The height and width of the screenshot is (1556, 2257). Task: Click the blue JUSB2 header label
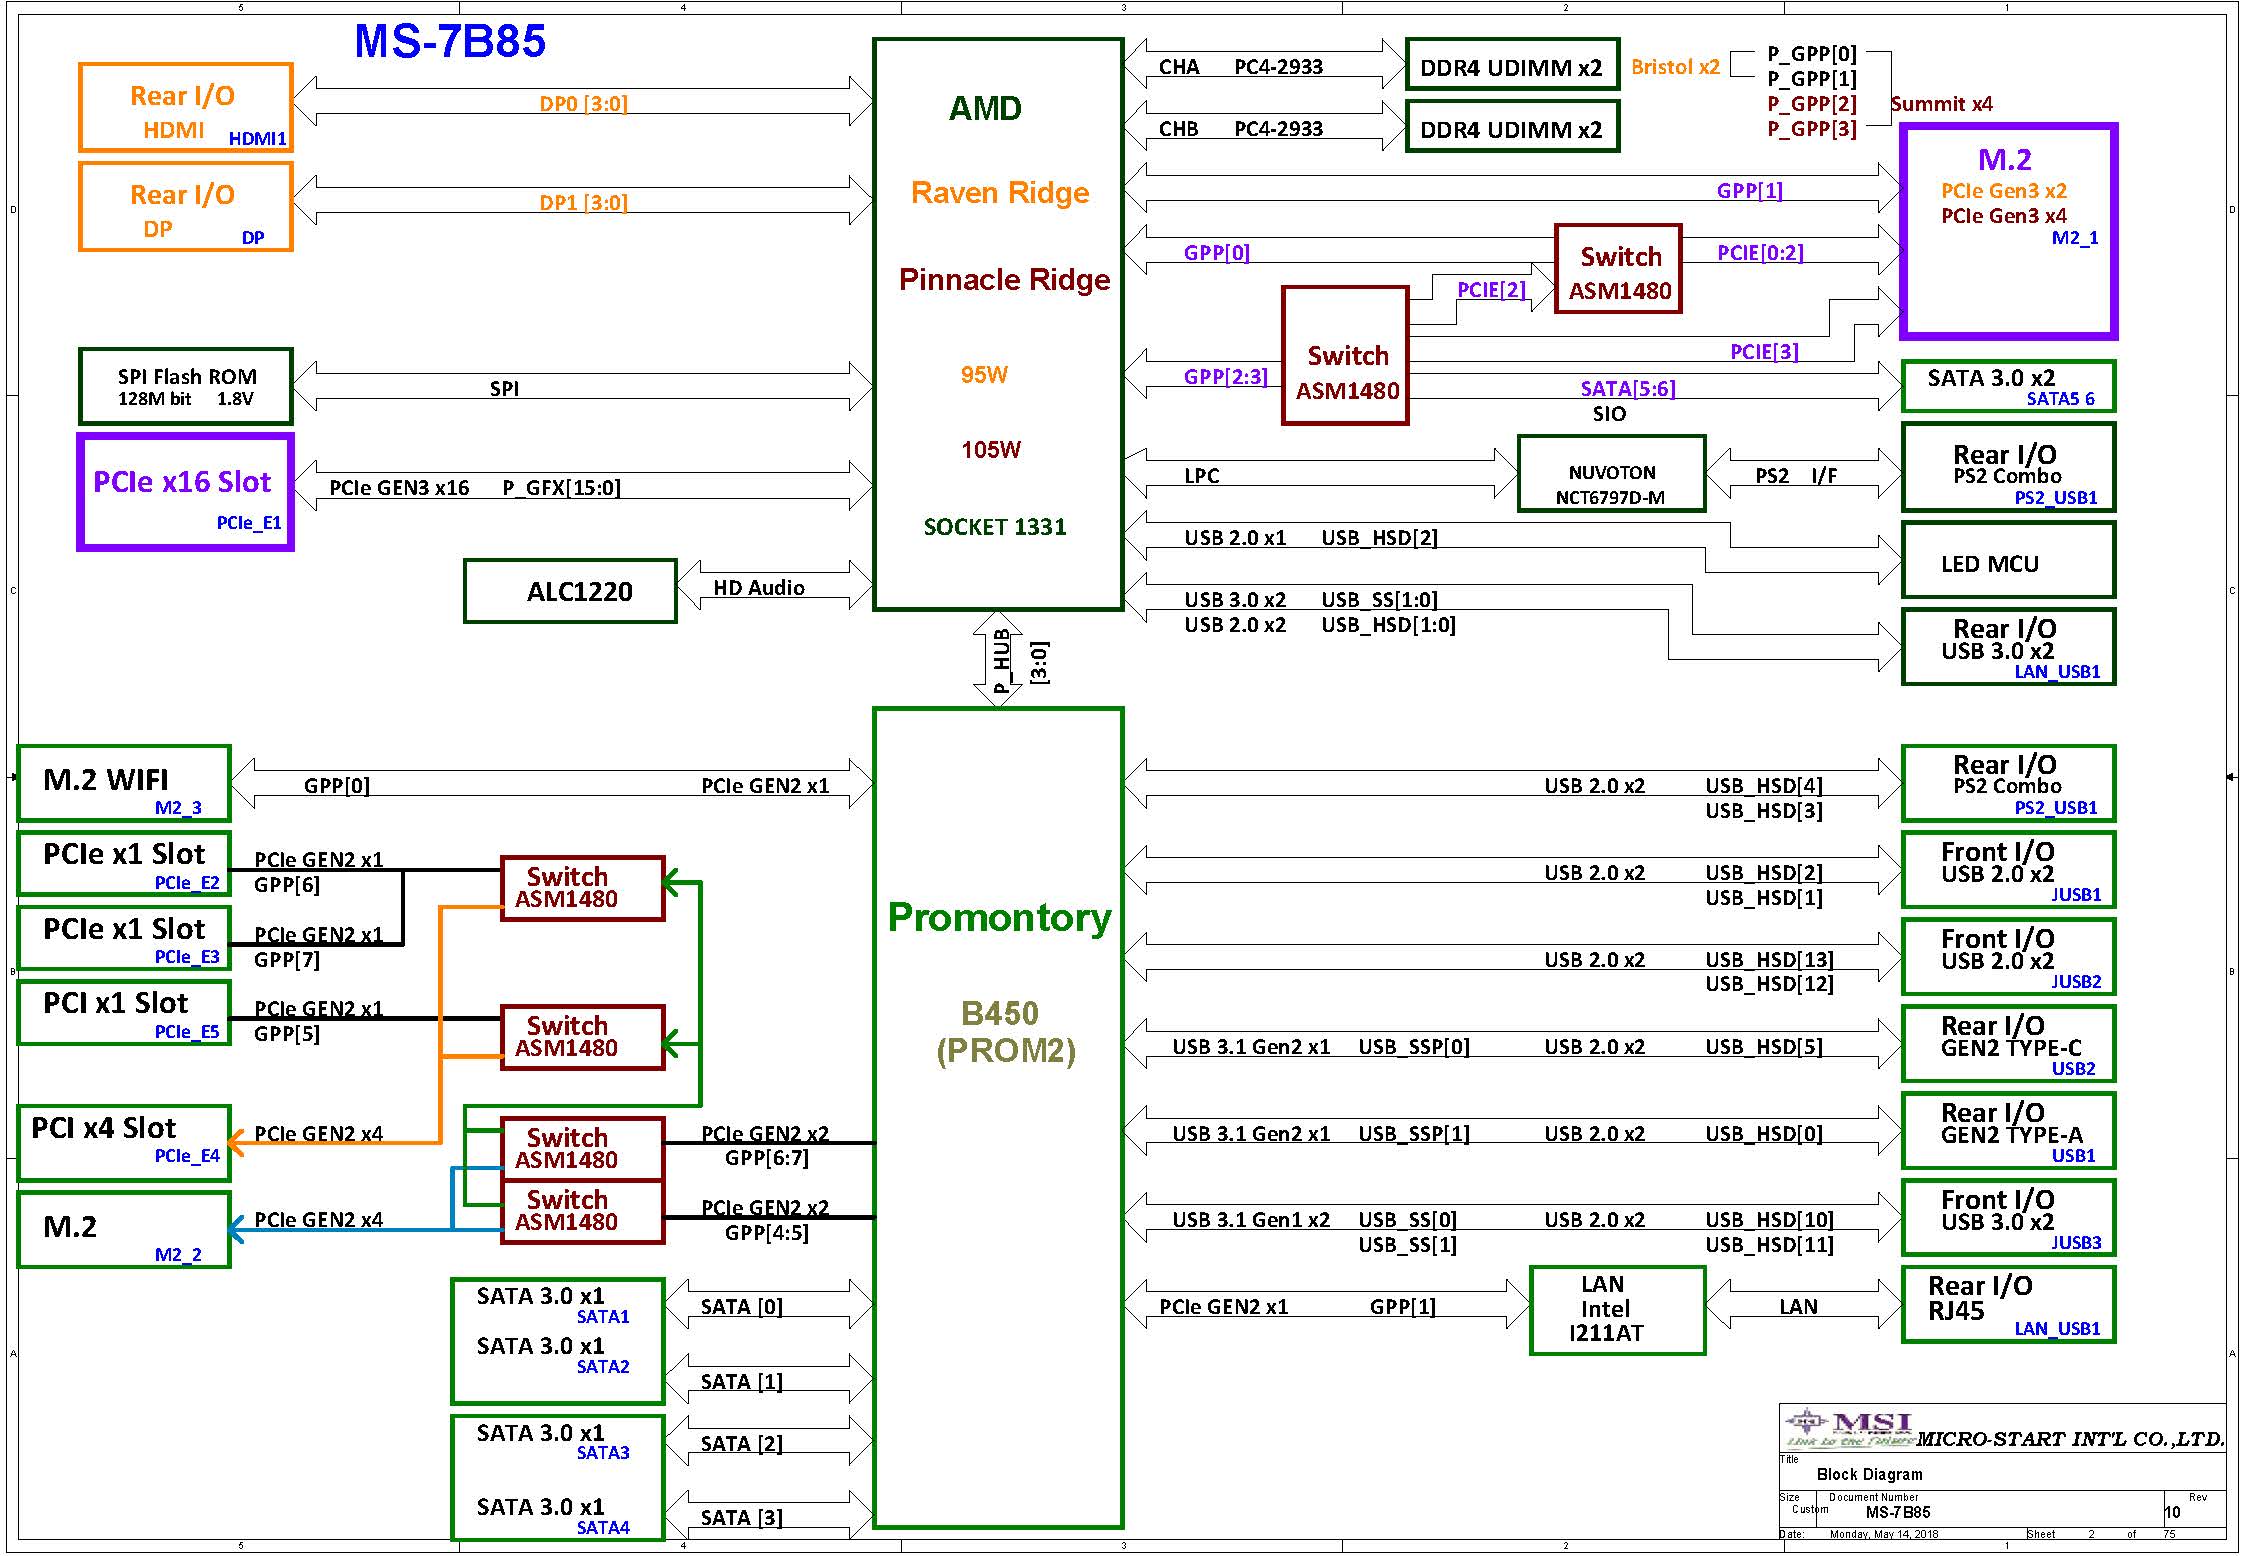tap(2076, 982)
